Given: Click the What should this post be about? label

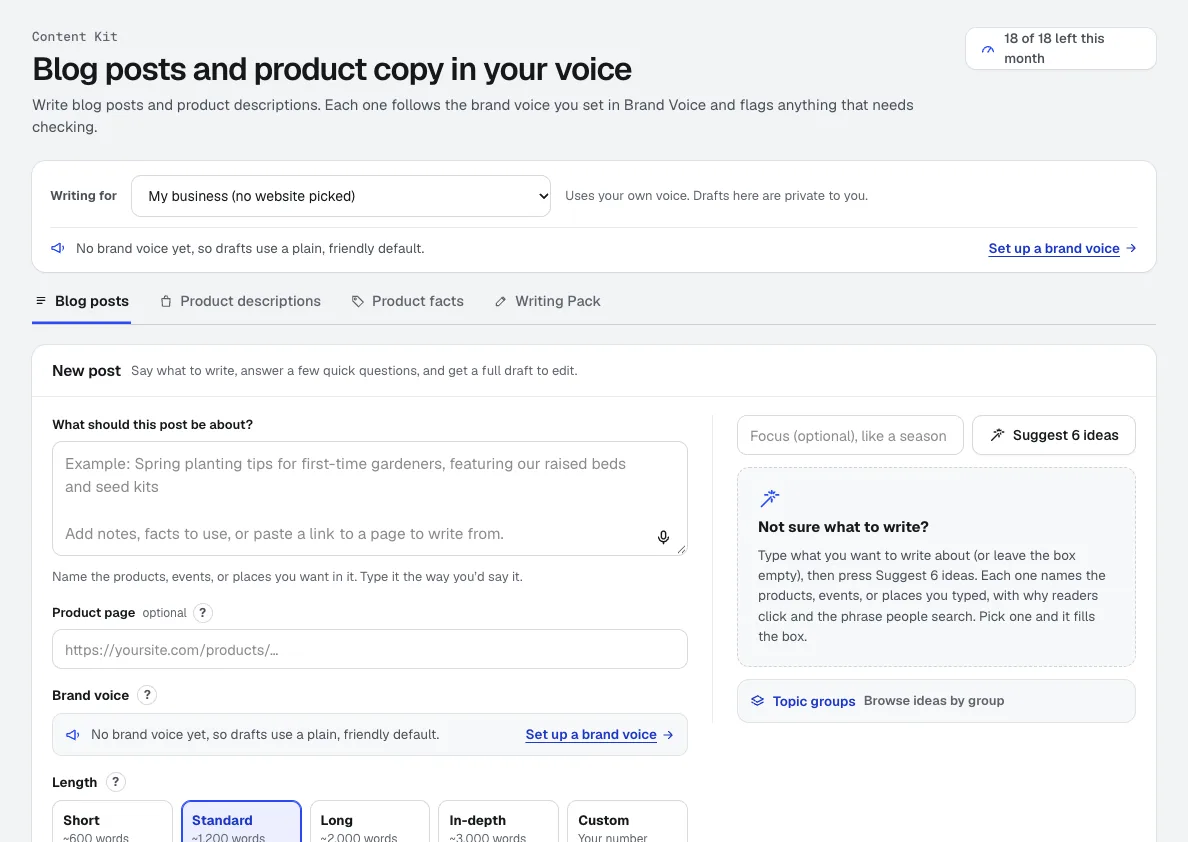Looking at the screenshot, I should pyautogui.click(x=152, y=424).
